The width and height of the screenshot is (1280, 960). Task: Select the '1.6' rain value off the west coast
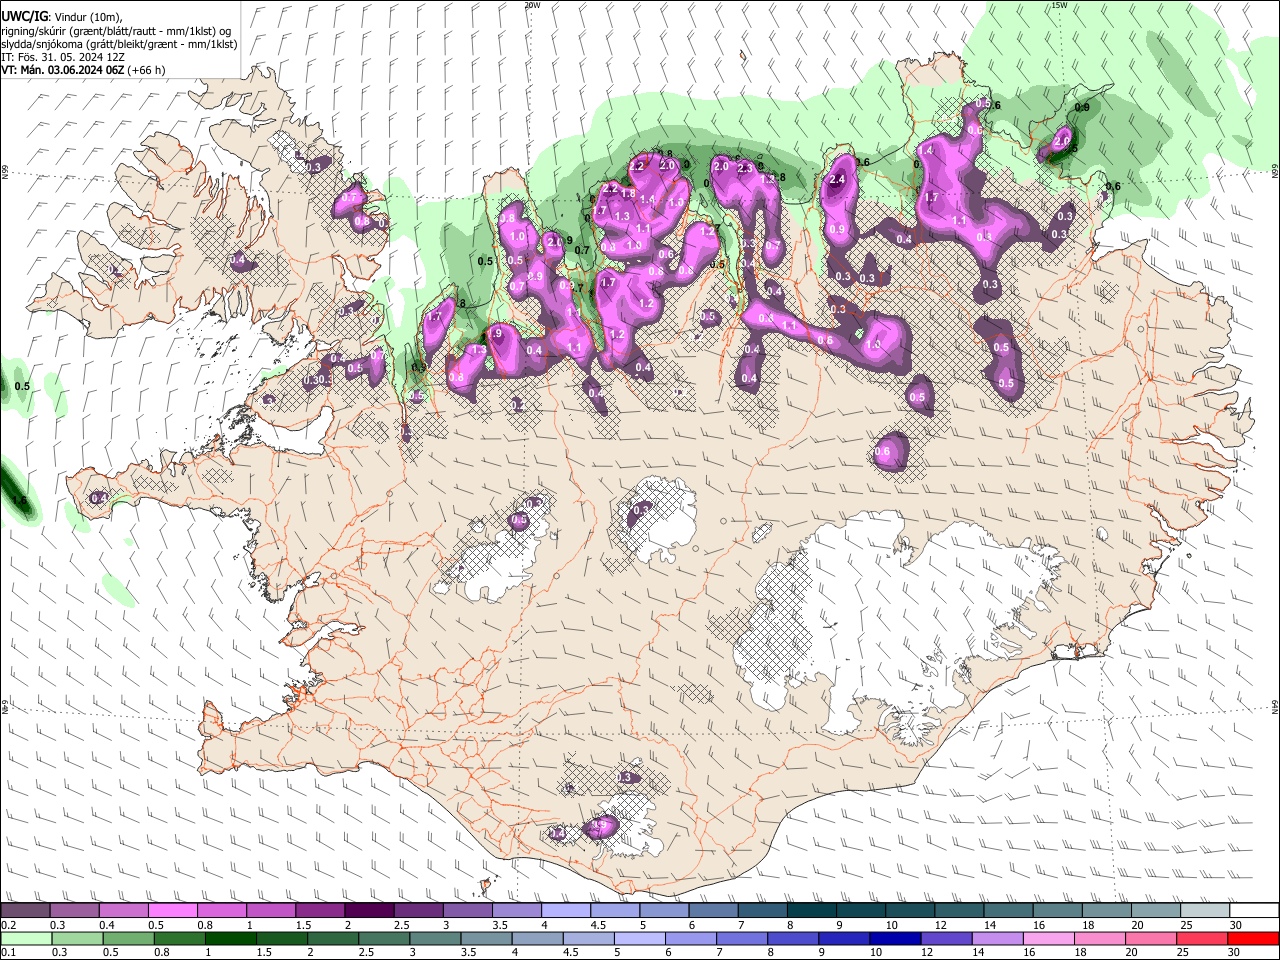[20, 501]
